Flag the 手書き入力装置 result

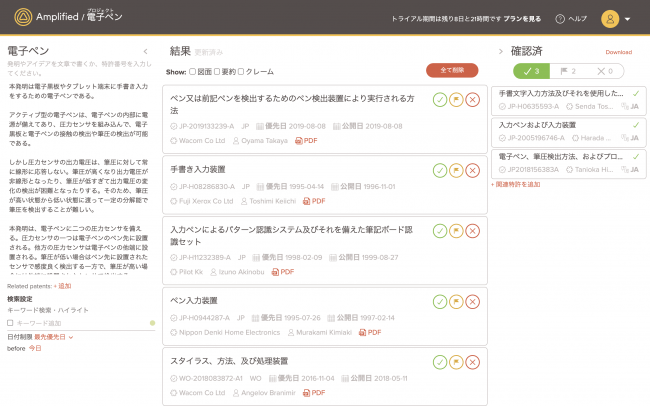[x=456, y=171]
